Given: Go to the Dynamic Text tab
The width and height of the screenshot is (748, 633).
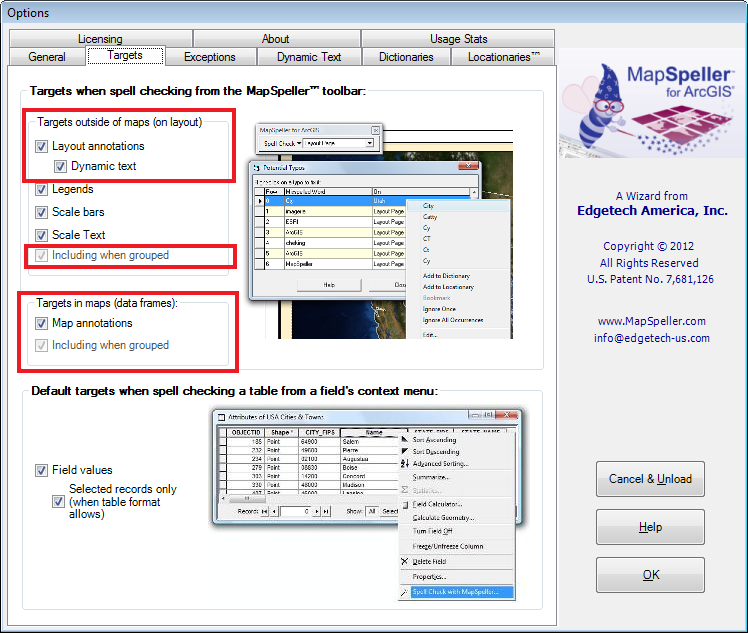Looking at the screenshot, I should pos(309,57).
